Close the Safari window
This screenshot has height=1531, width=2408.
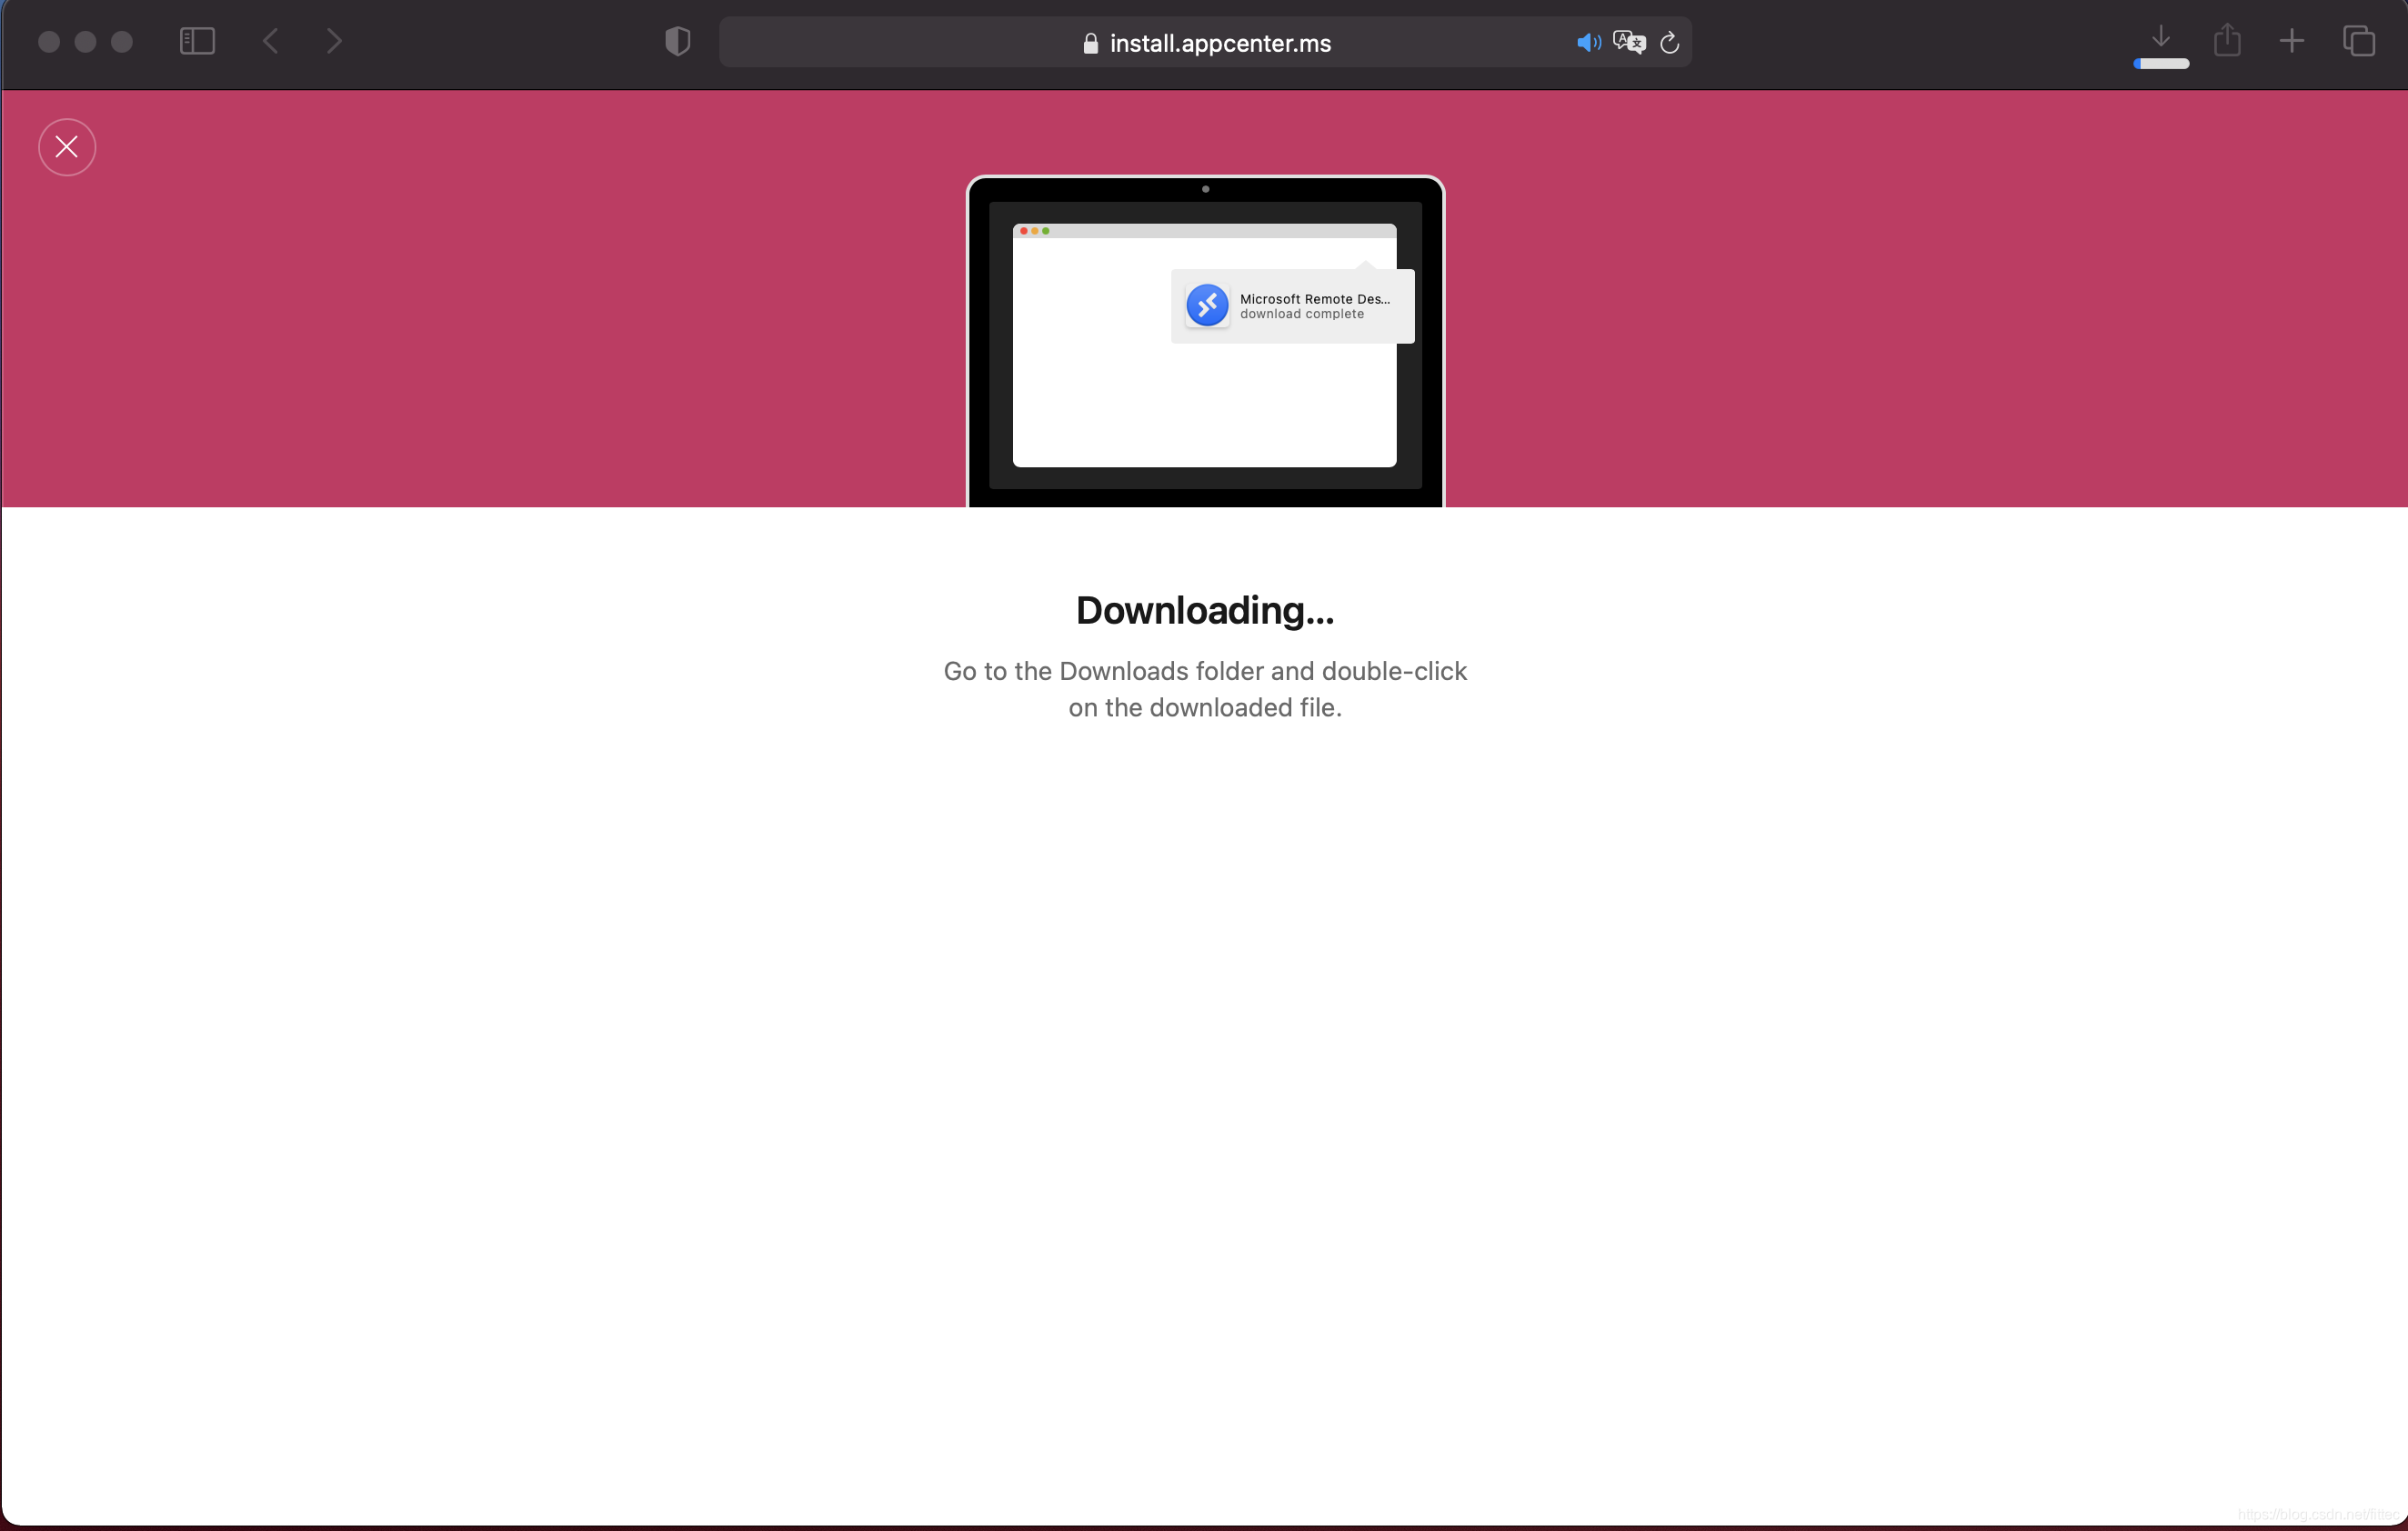click(x=49, y=41)
